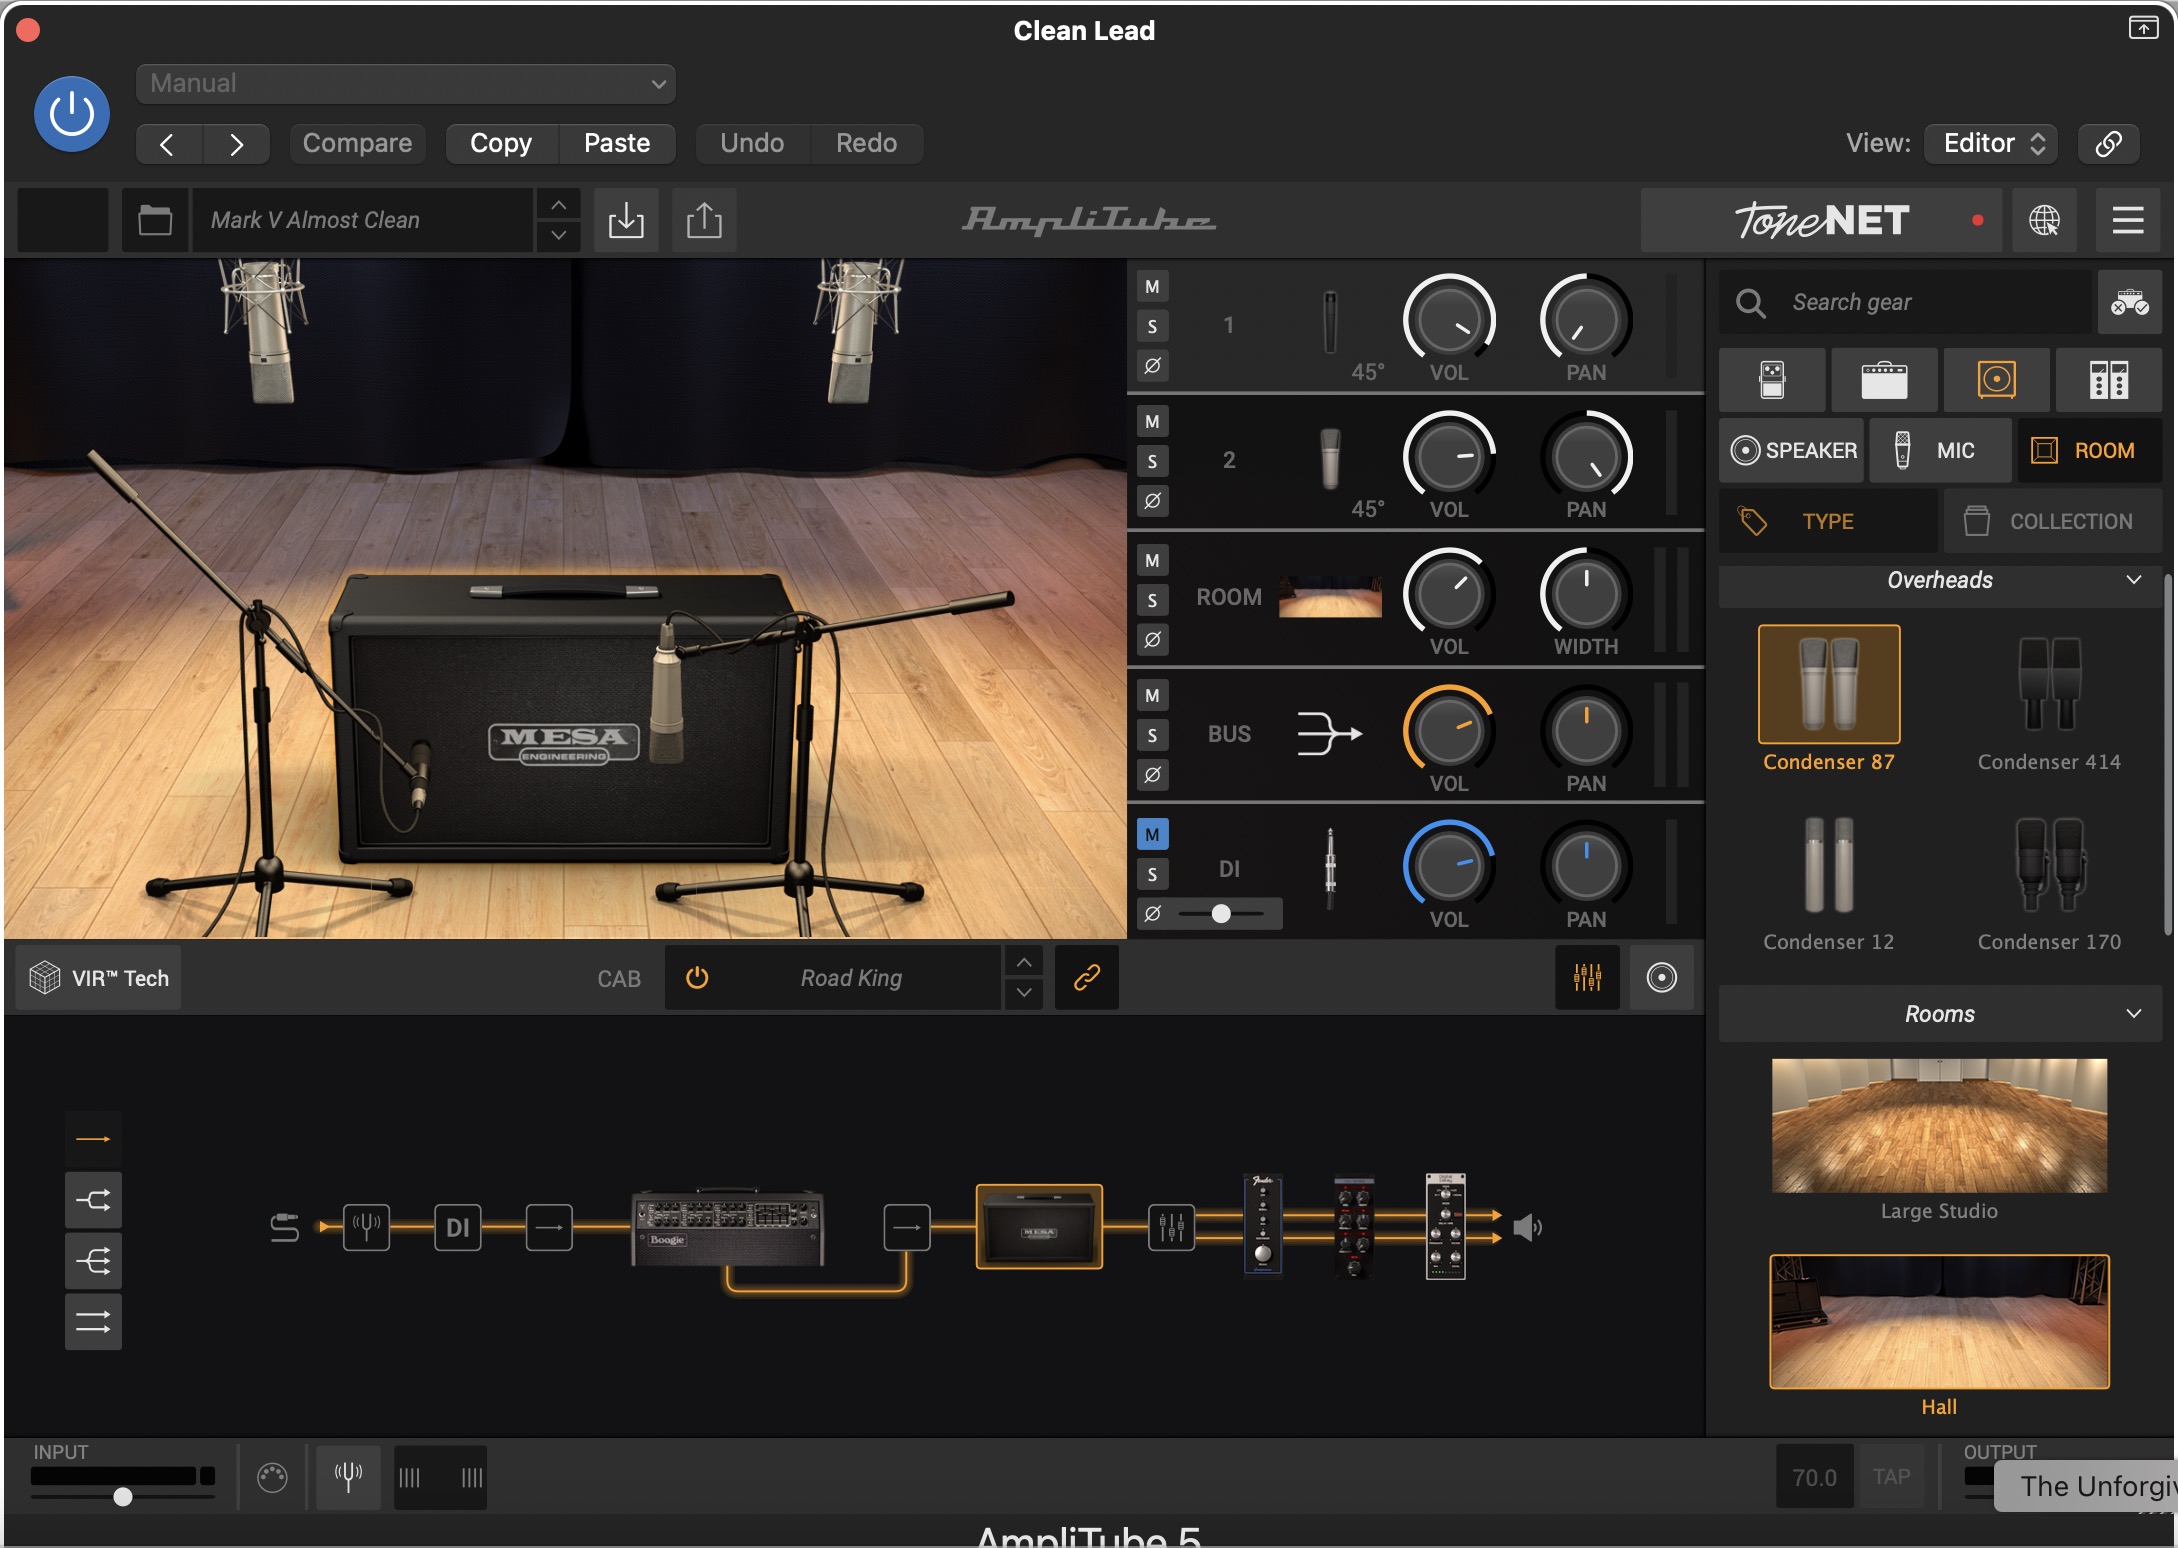The height and width of the screenshot is (1548, 2178).
Task: Switch to the MIC tab
Action: click(1939, 451)
